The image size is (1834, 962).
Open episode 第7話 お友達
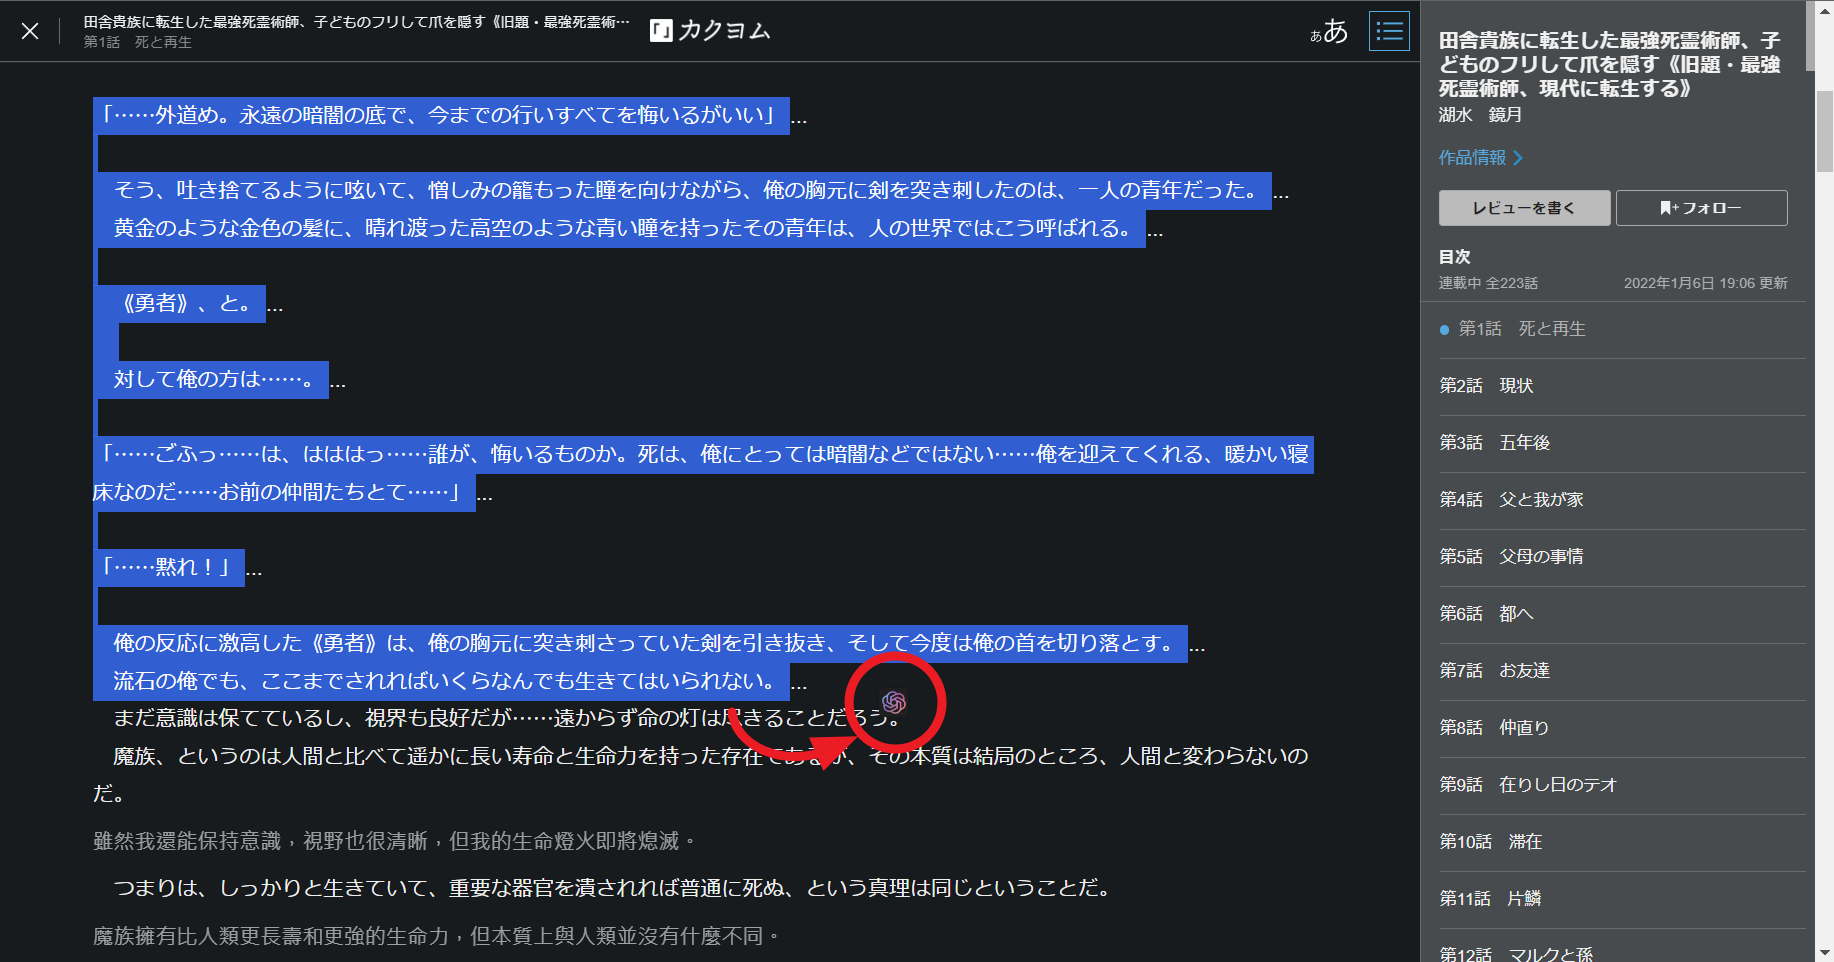click(x=1494, y=671)
